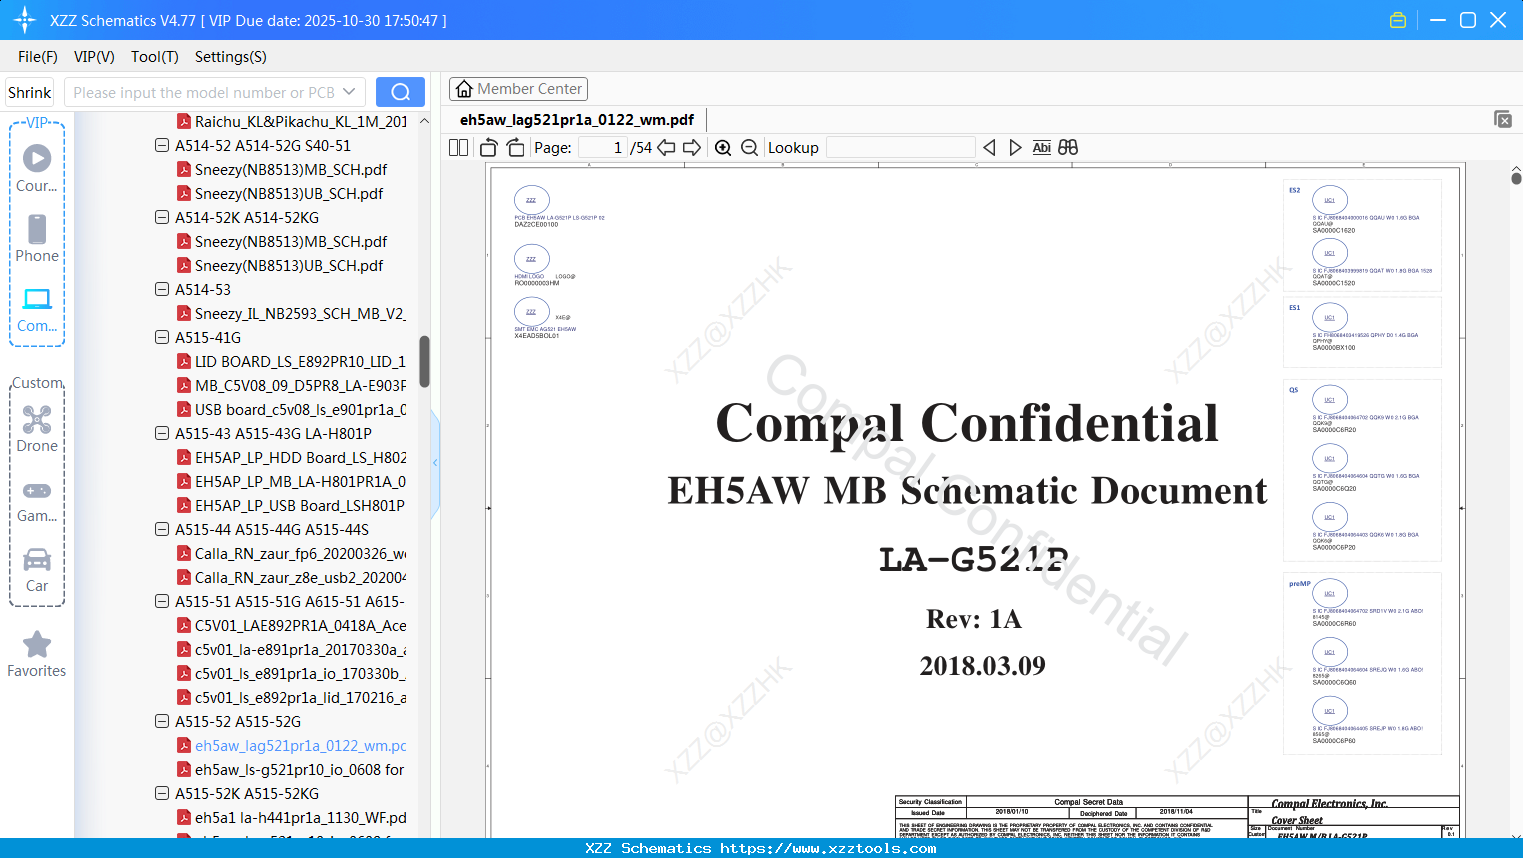Click the yellow toolbox icon in title bar

click(1398, 20)
